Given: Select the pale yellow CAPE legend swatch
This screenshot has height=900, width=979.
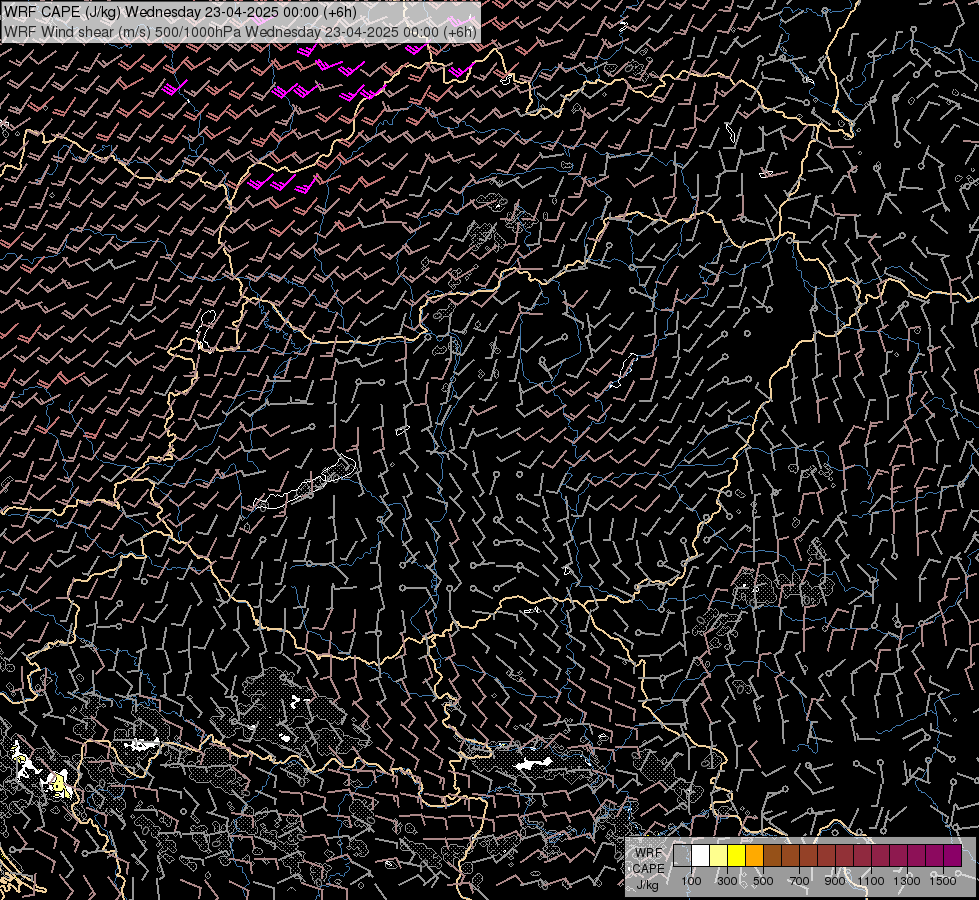Looking at the screenshot, I should click(x=719, y=855).
